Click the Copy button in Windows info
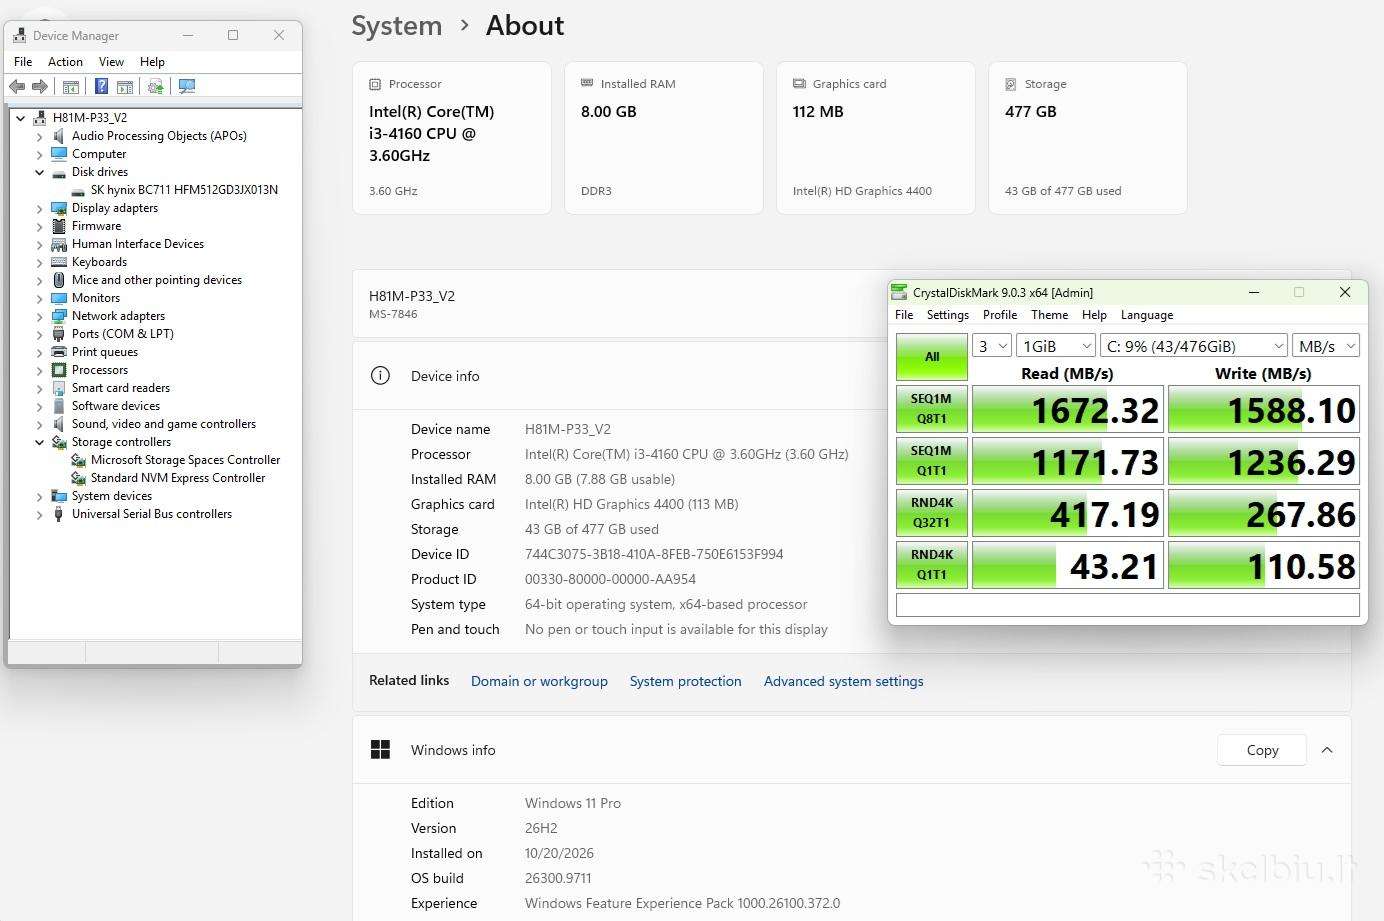Screen dimensions: 1384x921 click(x=1262, y=750)
